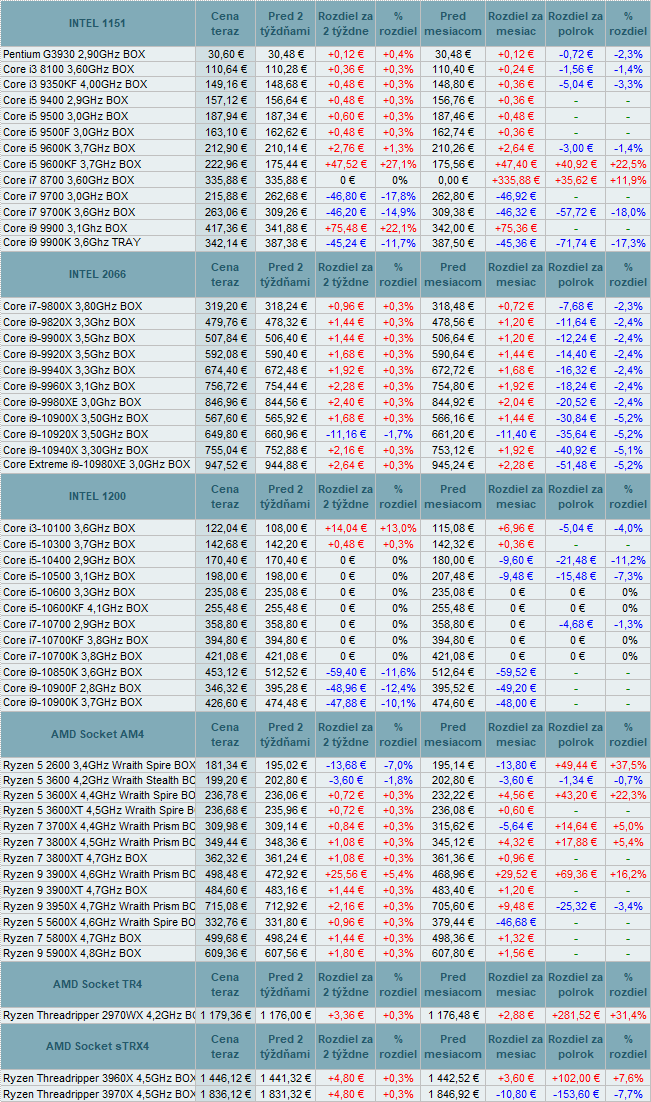Click Core i9-9920X 3,5Ghz BOX
This screenshot has width=651, height=1102.
(69, 354)
